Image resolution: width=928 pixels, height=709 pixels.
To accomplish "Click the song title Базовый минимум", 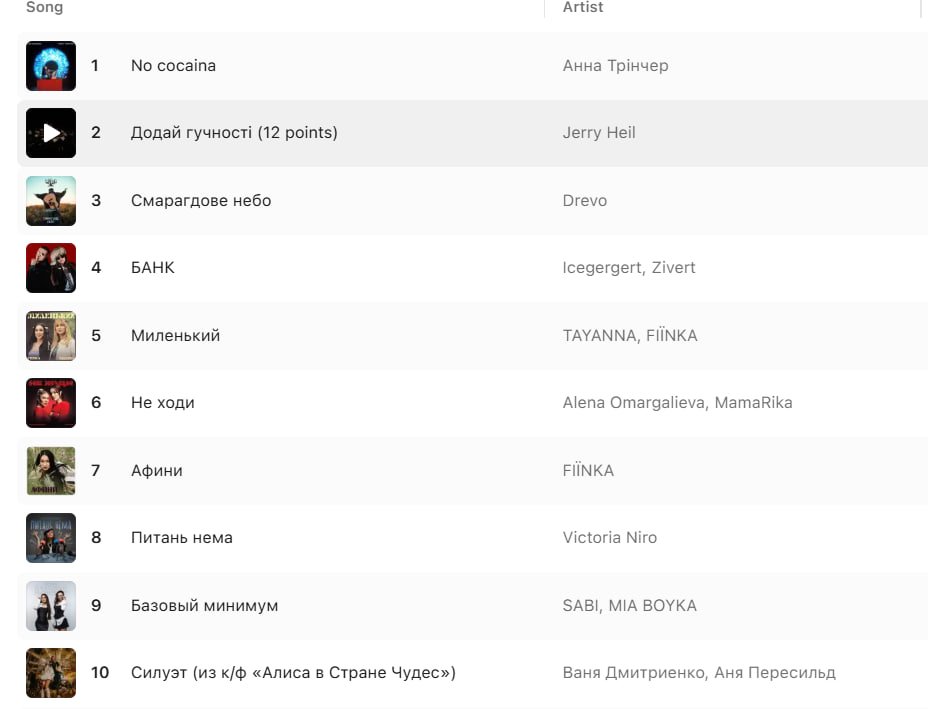I will tap(204, 606).
